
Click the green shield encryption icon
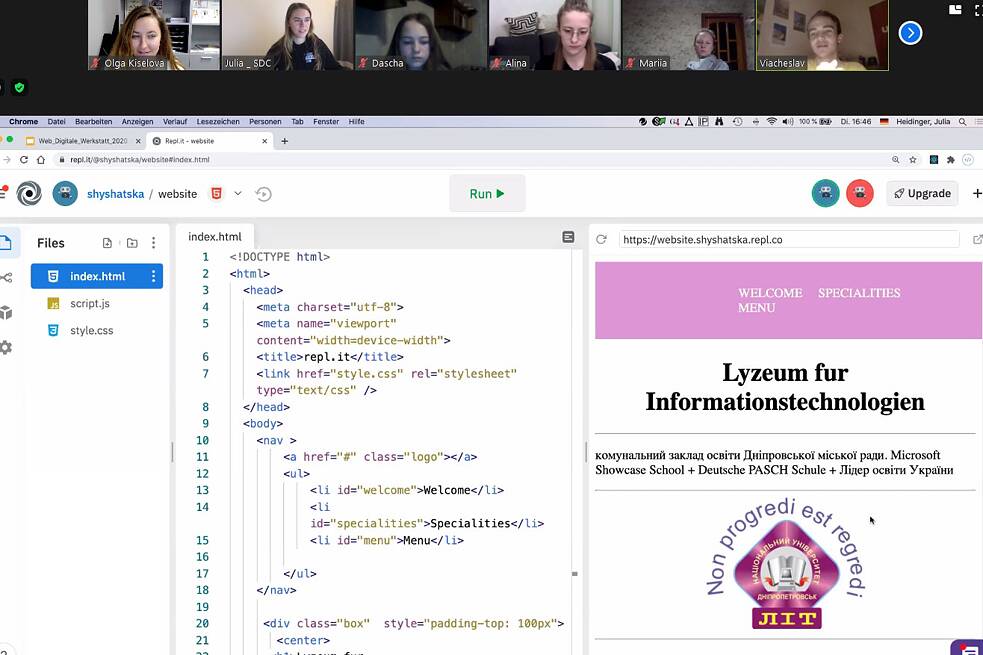click(19, 87)
